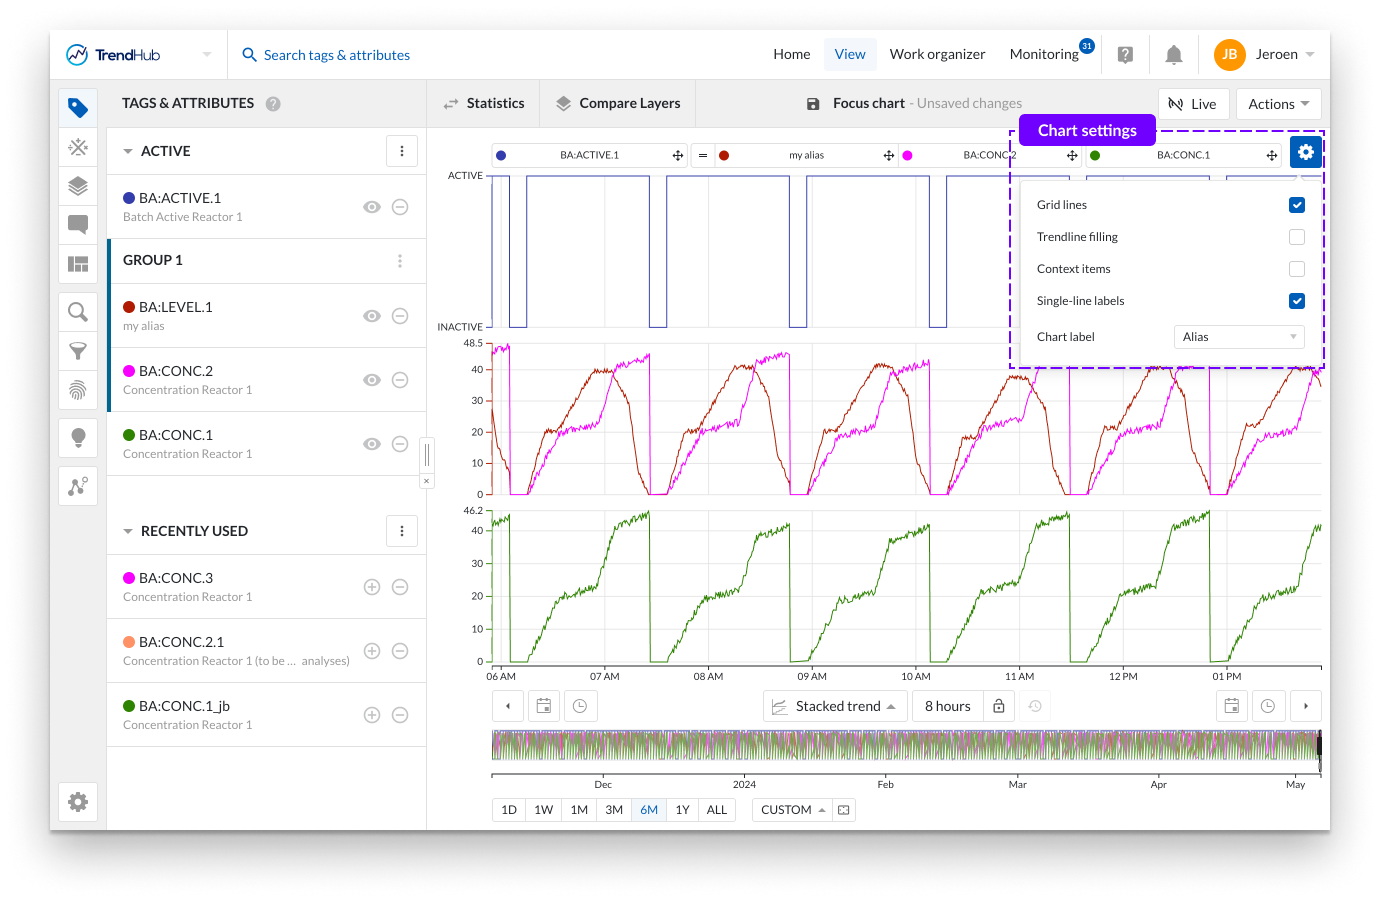Enable the Trendline filling checkbox
This screenshot has width=1380, height=900.
click(x=1297, y=237)
